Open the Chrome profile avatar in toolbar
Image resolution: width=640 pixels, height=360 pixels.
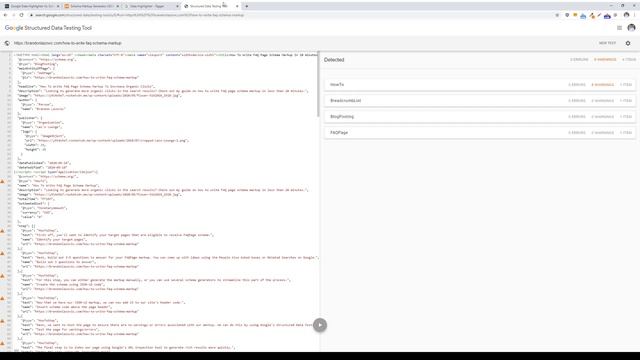click(627, 15)
